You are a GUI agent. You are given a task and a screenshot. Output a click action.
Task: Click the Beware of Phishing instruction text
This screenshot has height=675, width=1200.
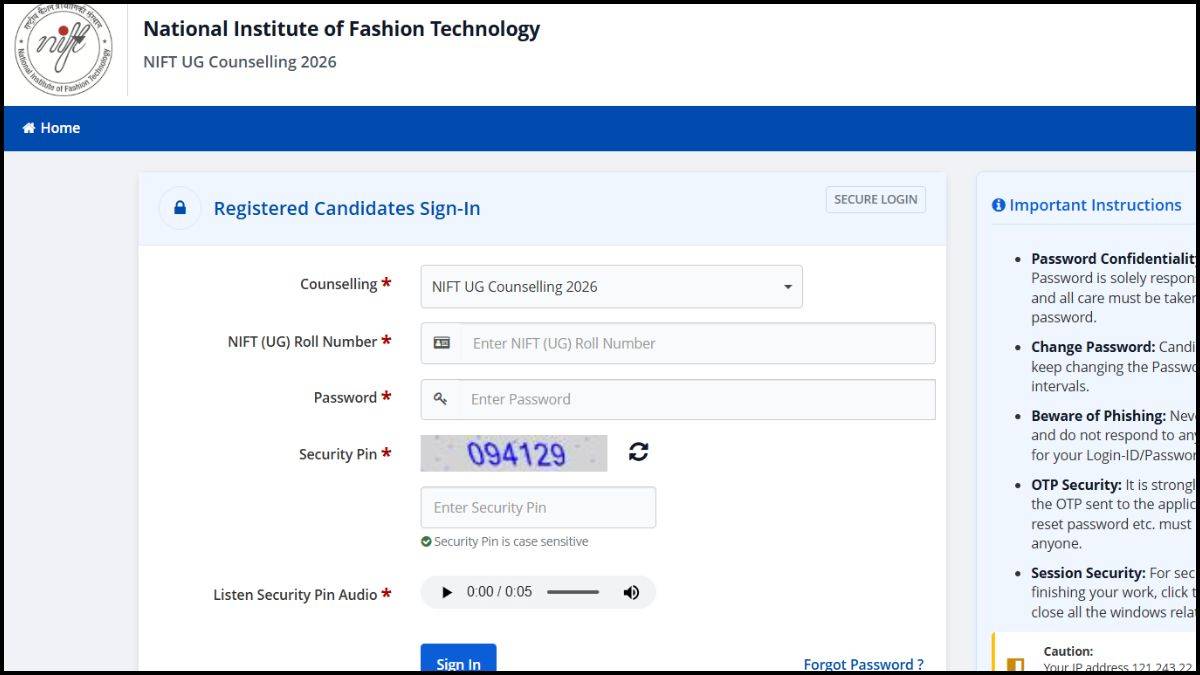point(1114,435)
